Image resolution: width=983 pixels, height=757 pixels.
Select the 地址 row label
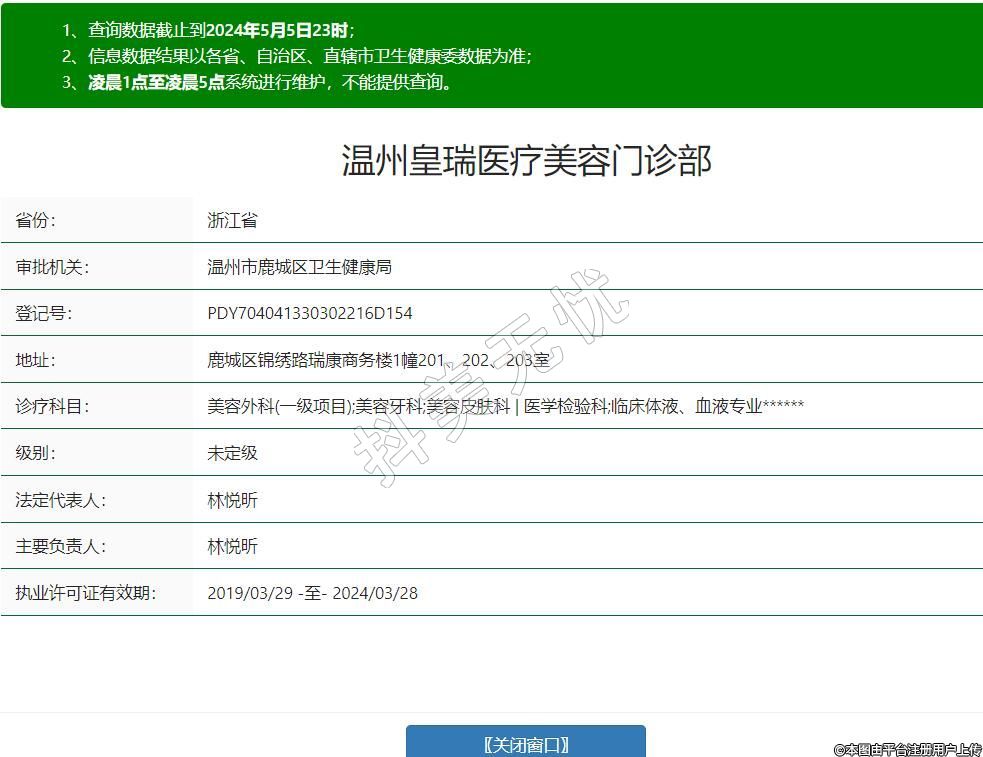click(36, 360)
